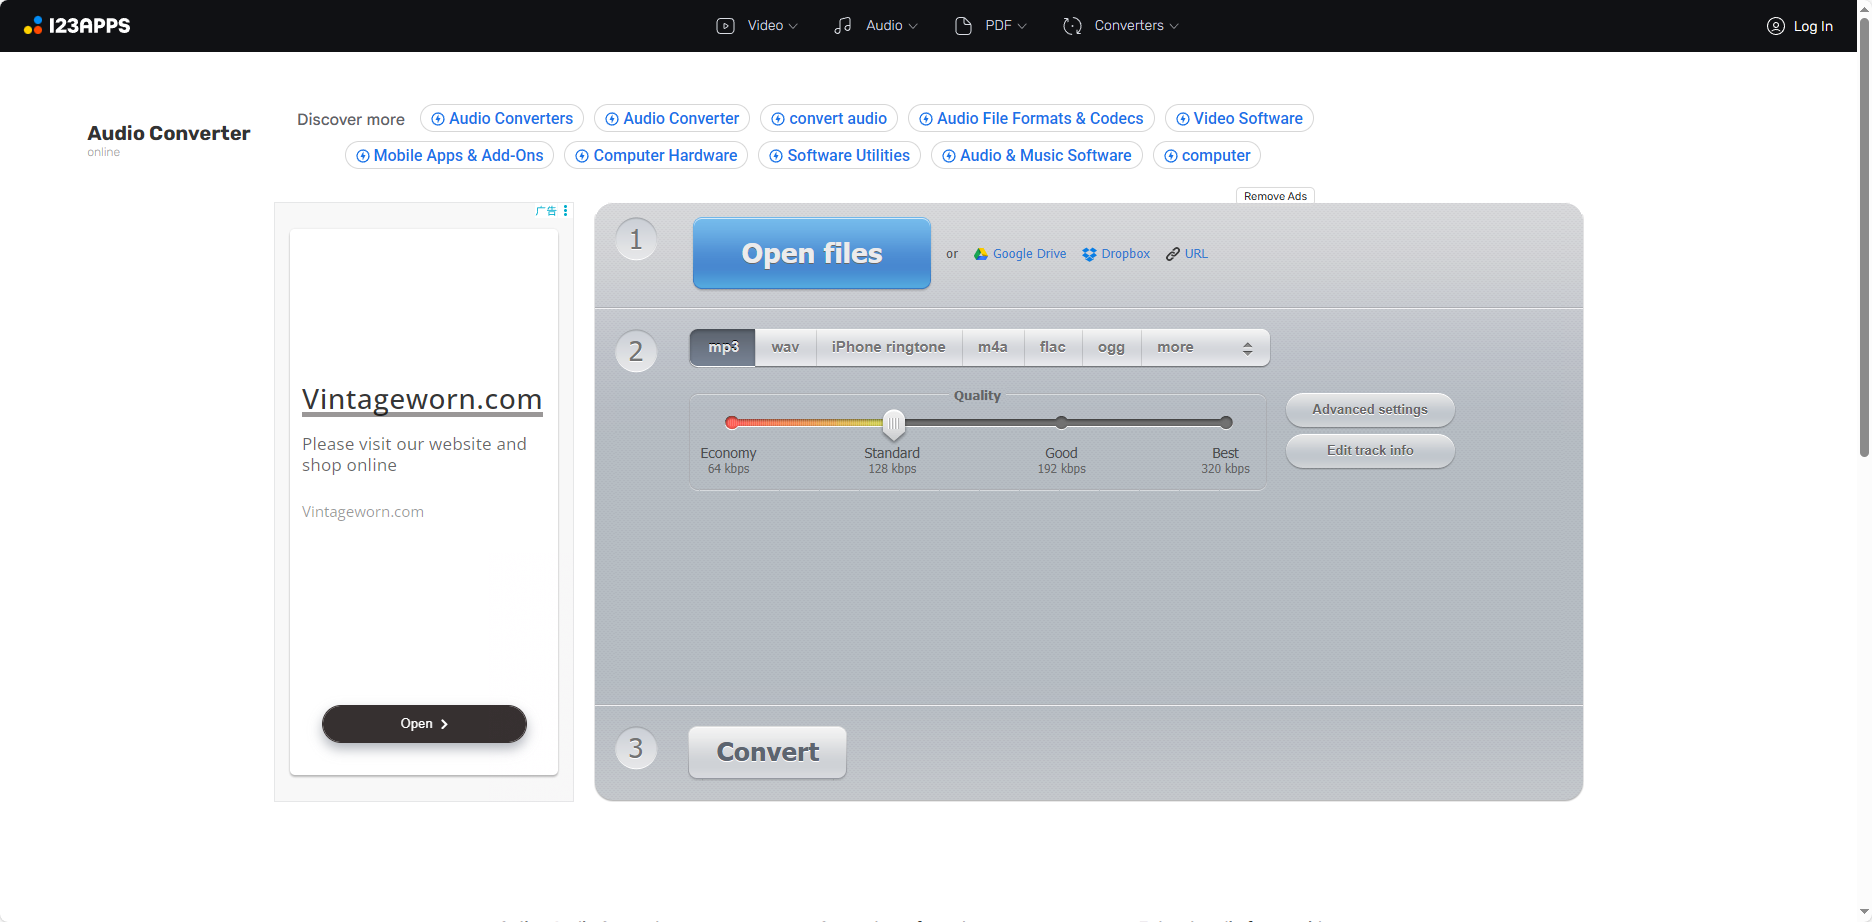Select the mp3 format option
Screen dimensions: 1872x922
point(723,347)
